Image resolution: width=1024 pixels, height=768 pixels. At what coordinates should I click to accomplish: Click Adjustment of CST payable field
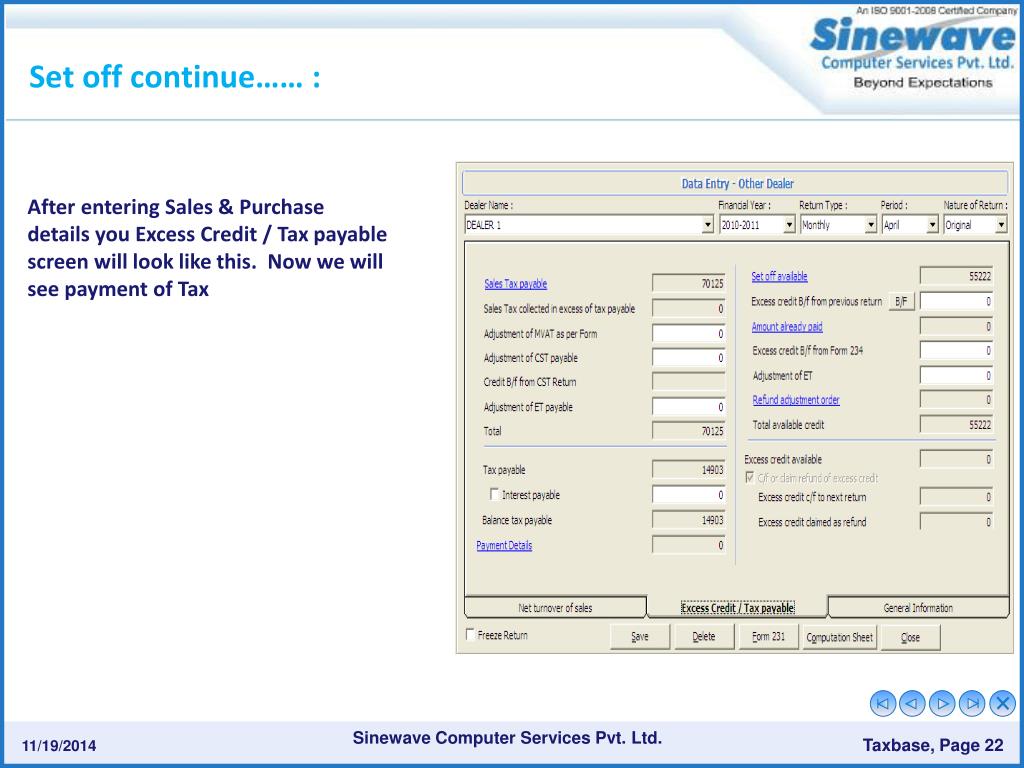coord(689,358)
